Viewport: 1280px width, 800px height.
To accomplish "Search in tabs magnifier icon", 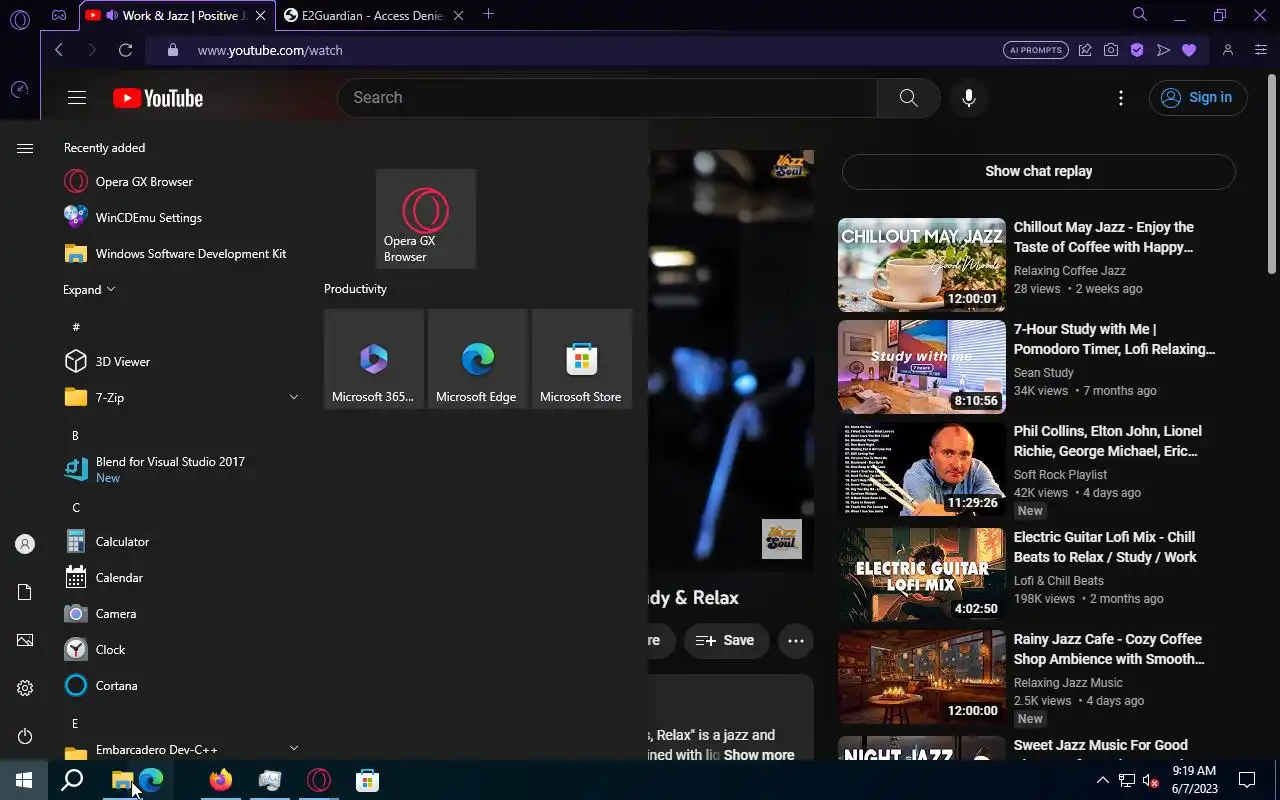I will [1139, 15].
